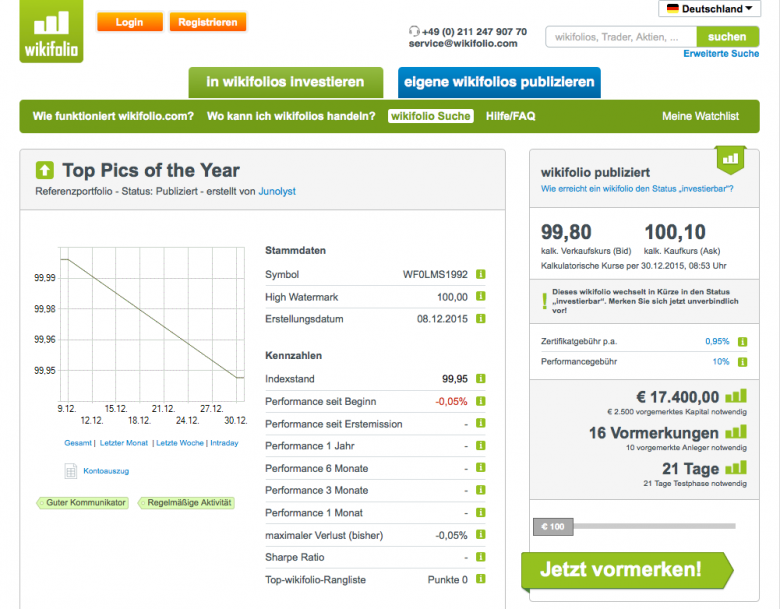This screenshot has height=609, width=780.
Task: Click the Registrieren button
Action: [x=208, y=22]
